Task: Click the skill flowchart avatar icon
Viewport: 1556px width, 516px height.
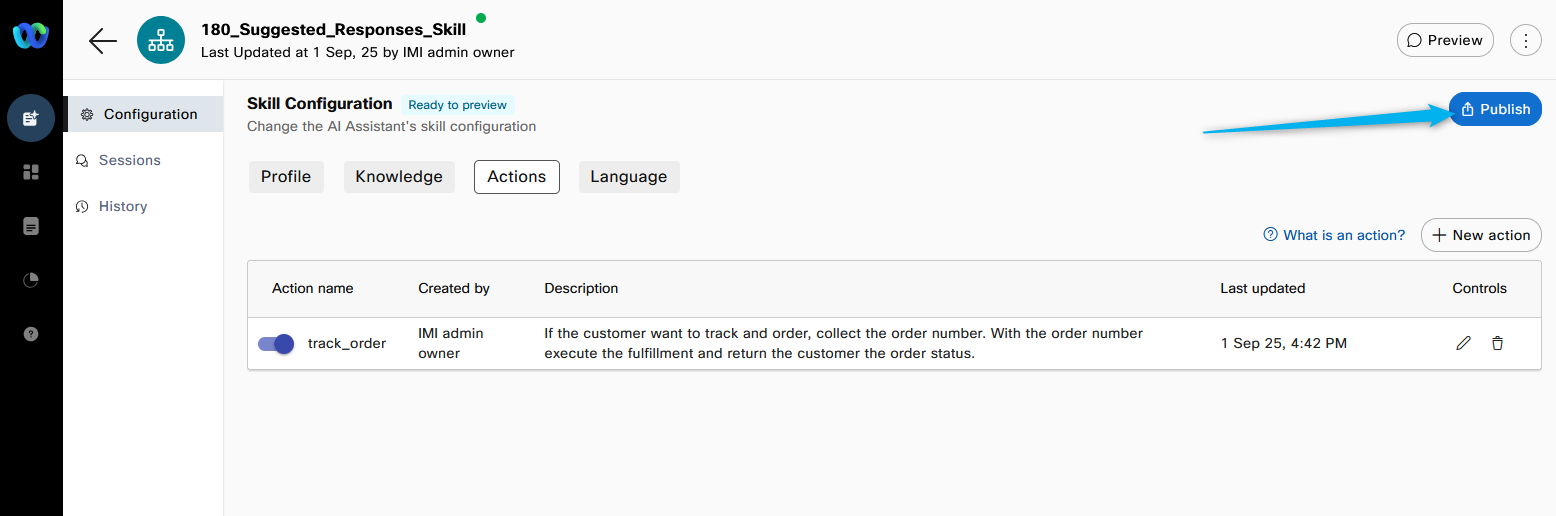Action: [x=160, y=41]
